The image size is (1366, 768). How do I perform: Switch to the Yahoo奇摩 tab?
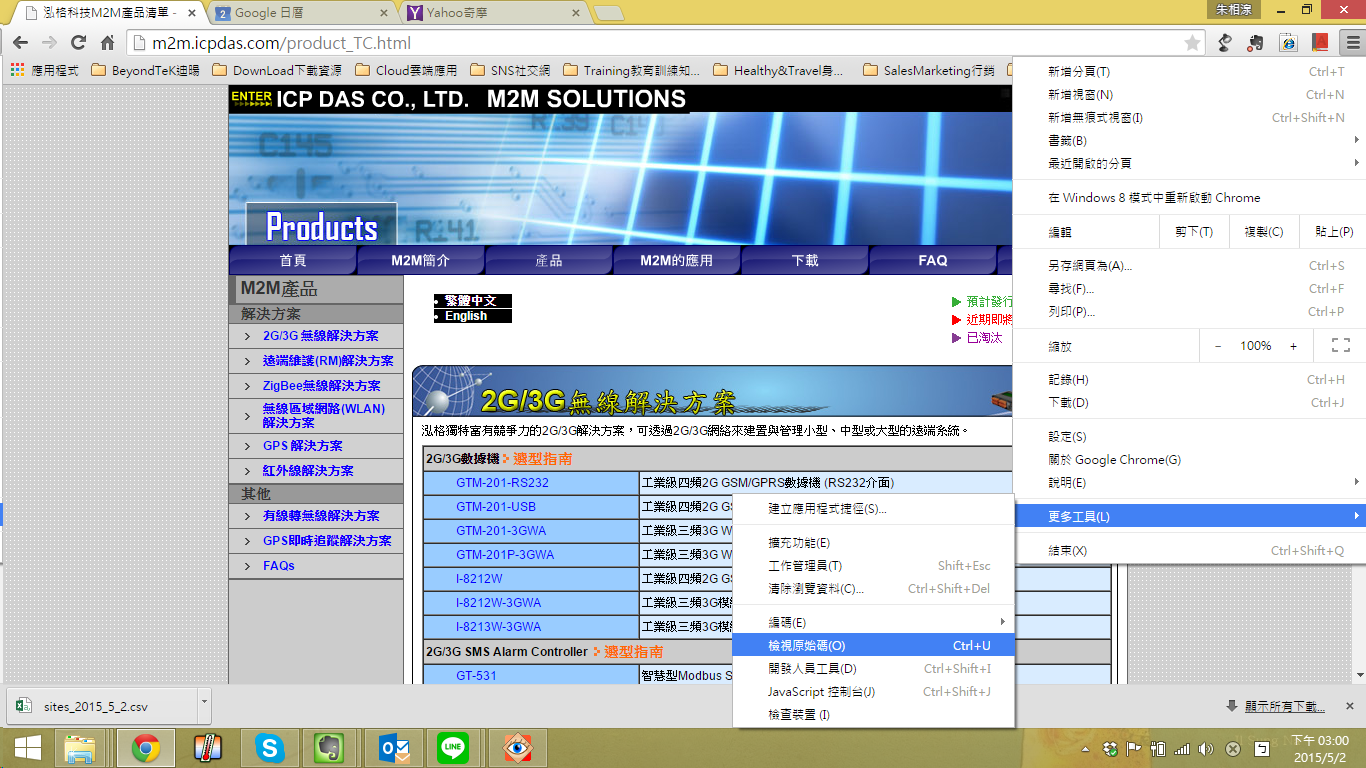(492, 13)
